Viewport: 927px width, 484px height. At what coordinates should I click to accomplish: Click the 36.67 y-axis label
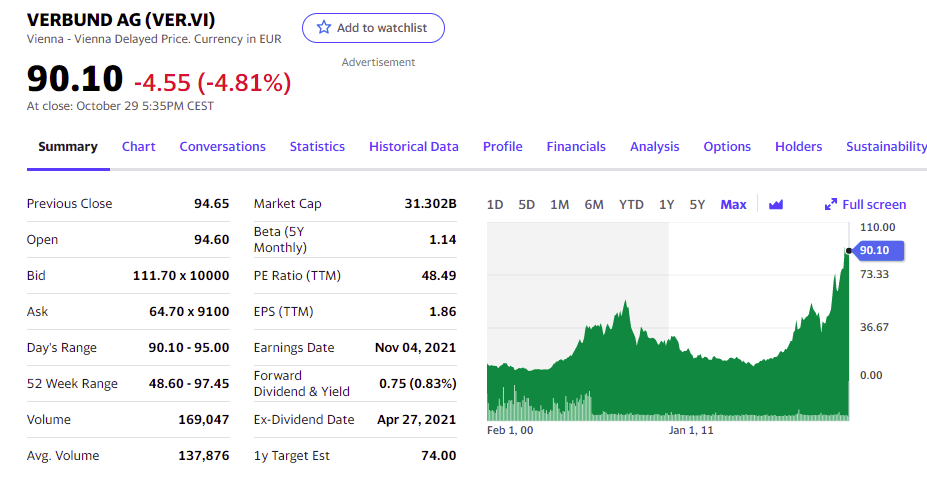point(874,327)
